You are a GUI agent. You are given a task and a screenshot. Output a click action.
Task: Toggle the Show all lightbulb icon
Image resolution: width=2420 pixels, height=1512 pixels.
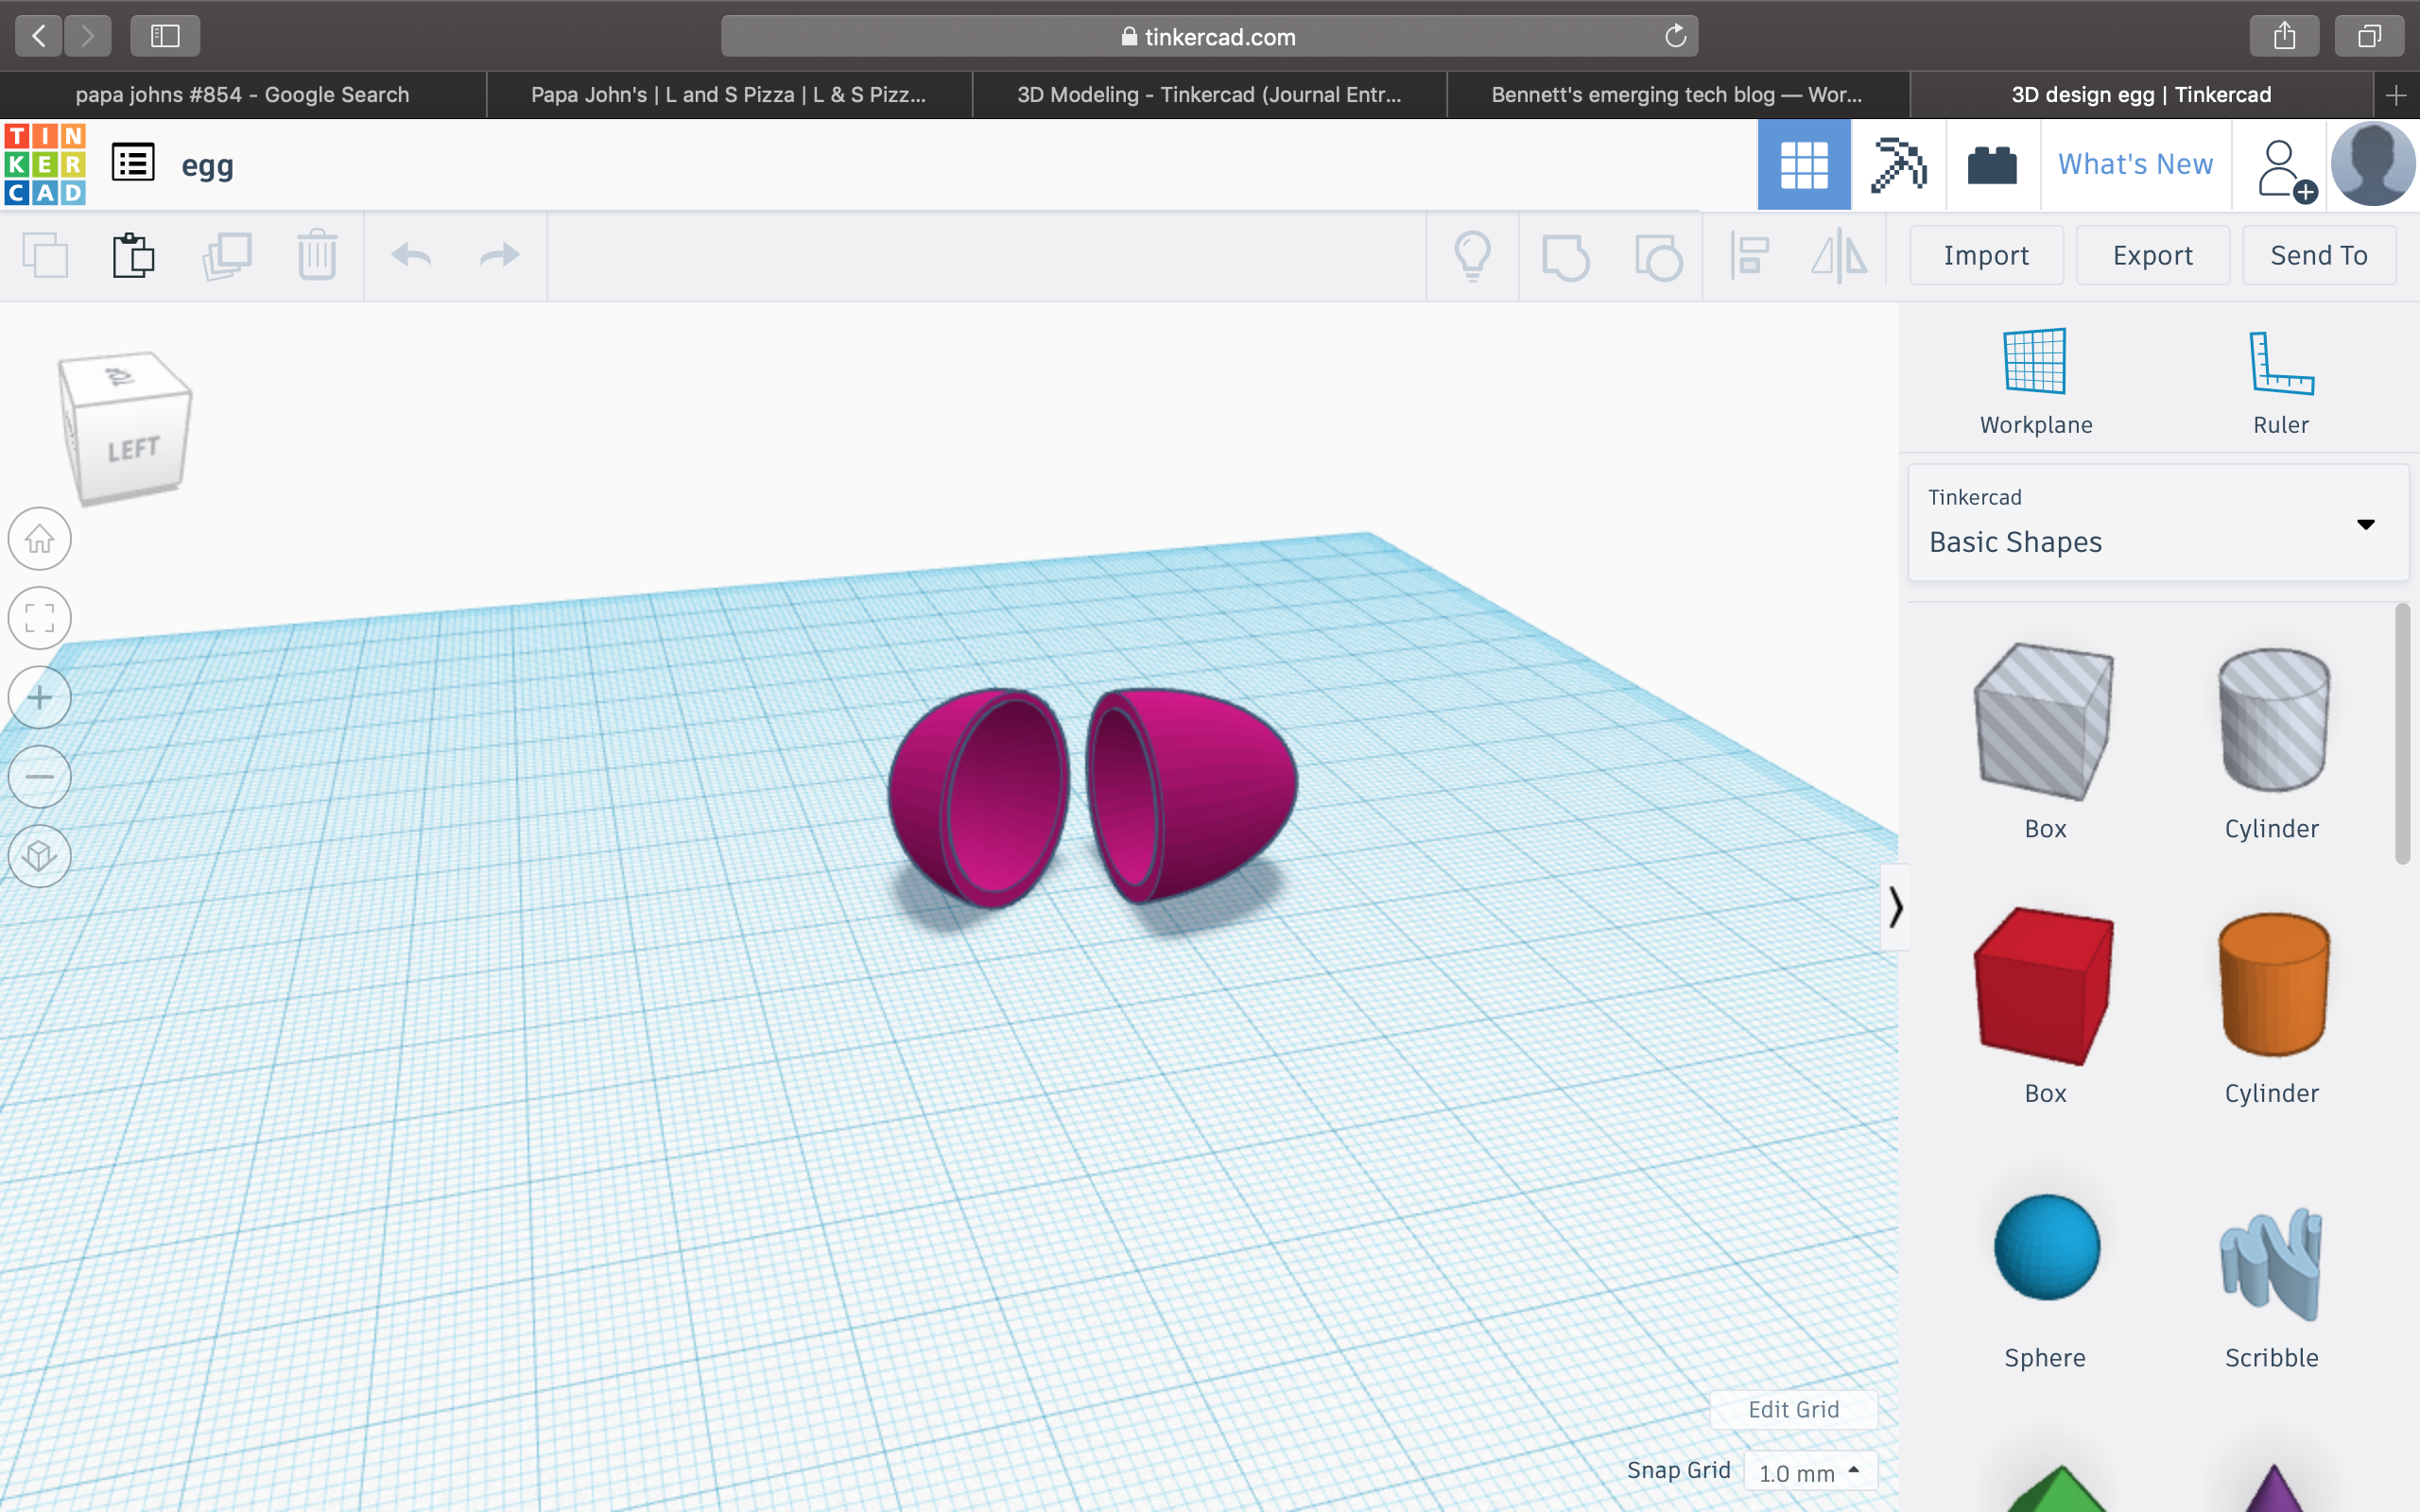pos(1472,256)
